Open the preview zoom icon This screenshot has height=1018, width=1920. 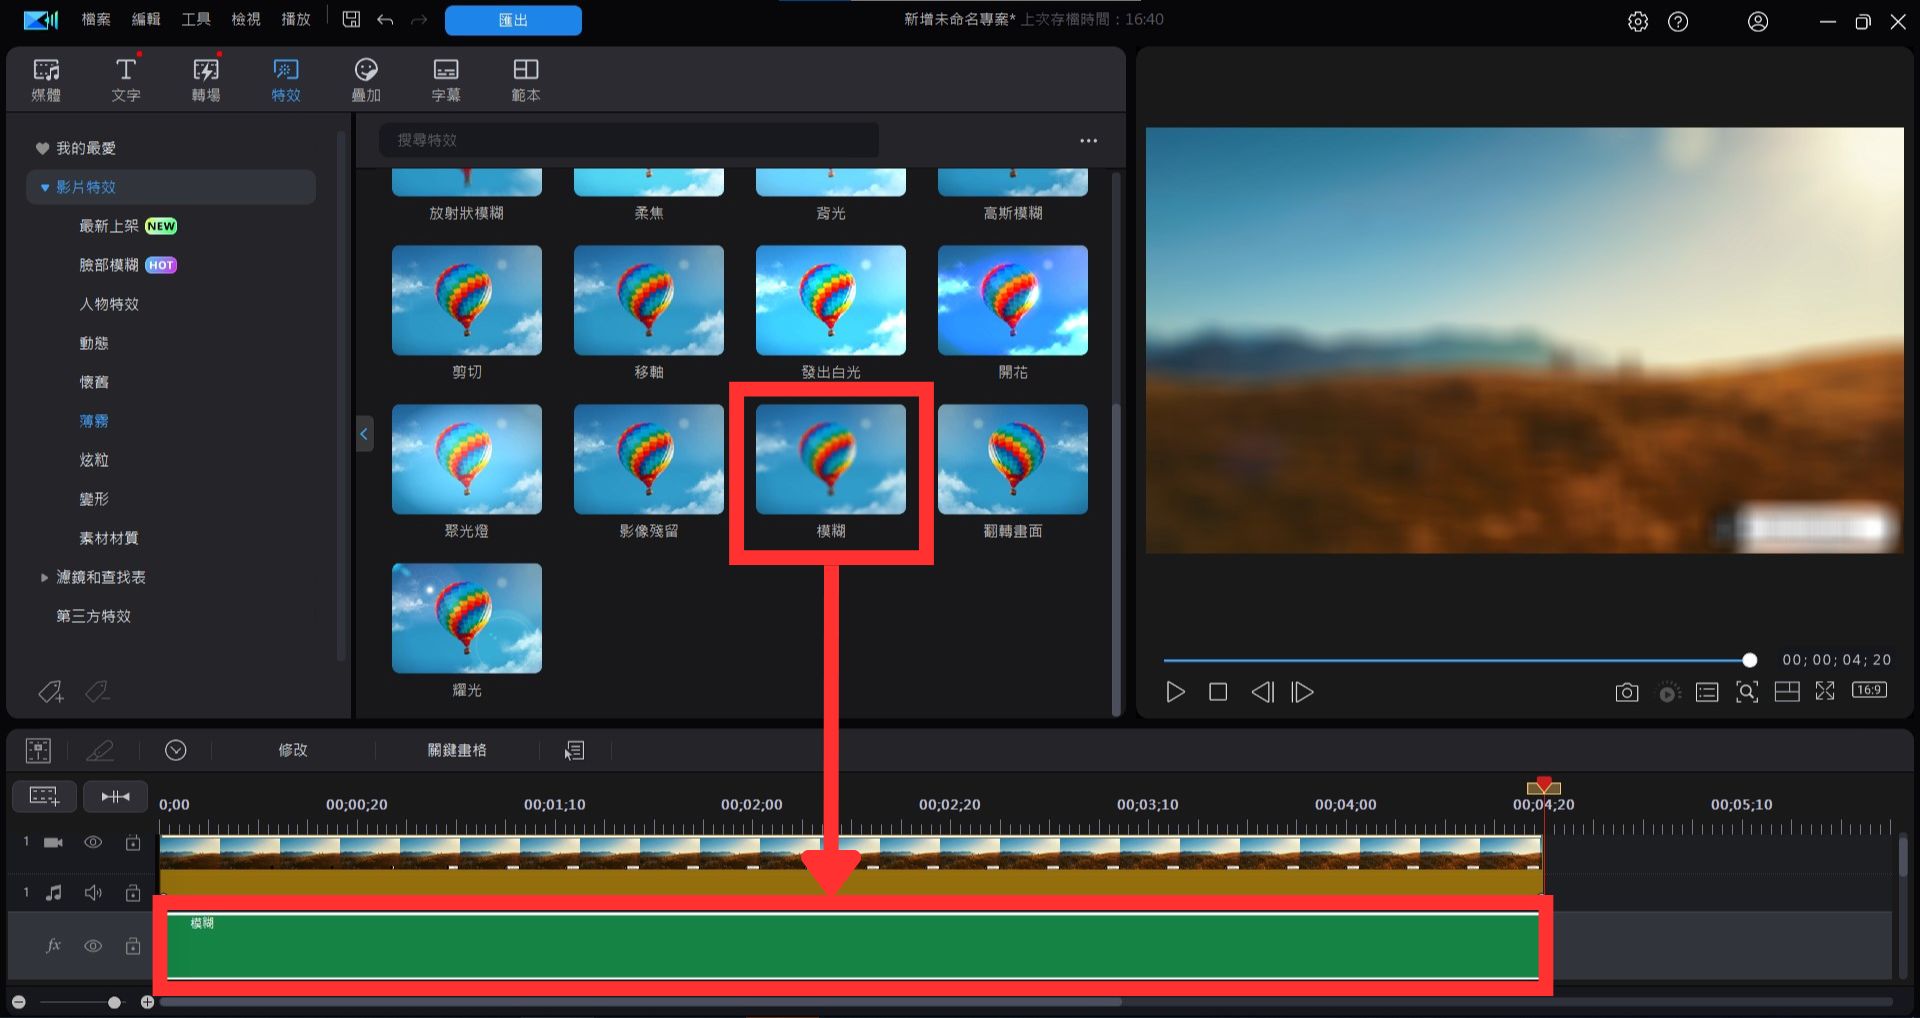pos(1747,692)
